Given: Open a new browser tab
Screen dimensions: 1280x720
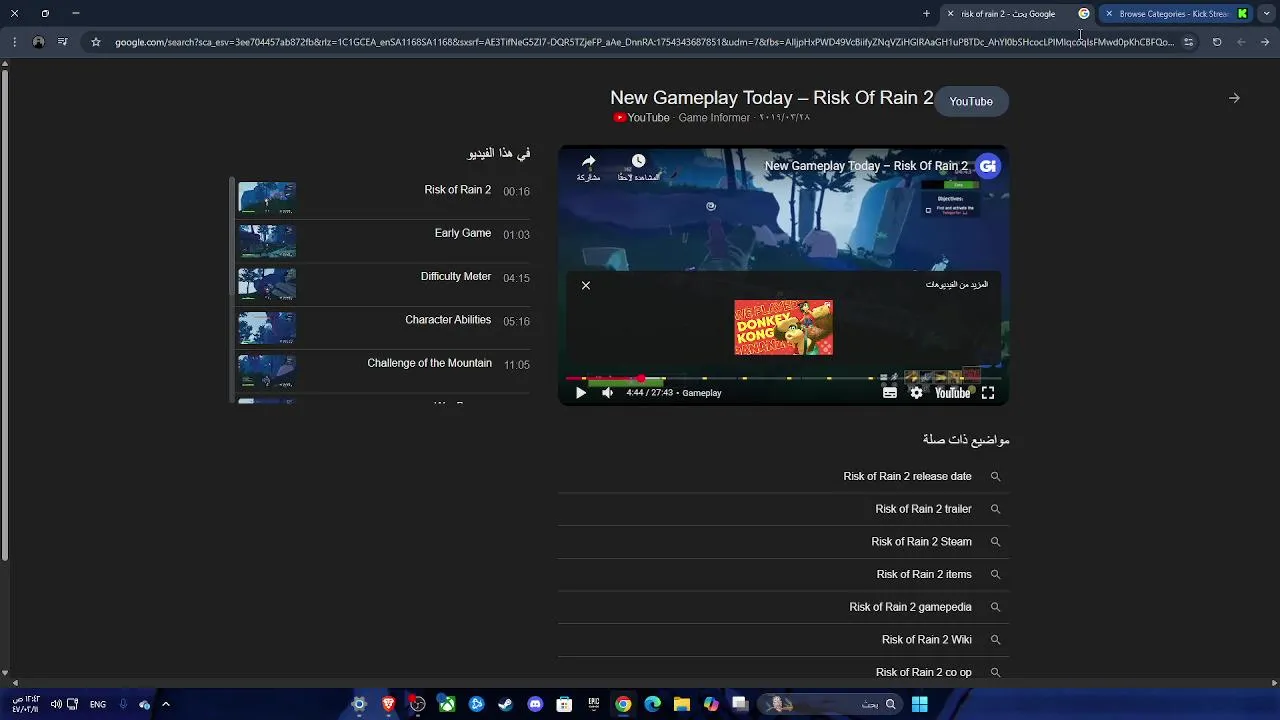Looking at the screenshot, I should coord(926,14).
